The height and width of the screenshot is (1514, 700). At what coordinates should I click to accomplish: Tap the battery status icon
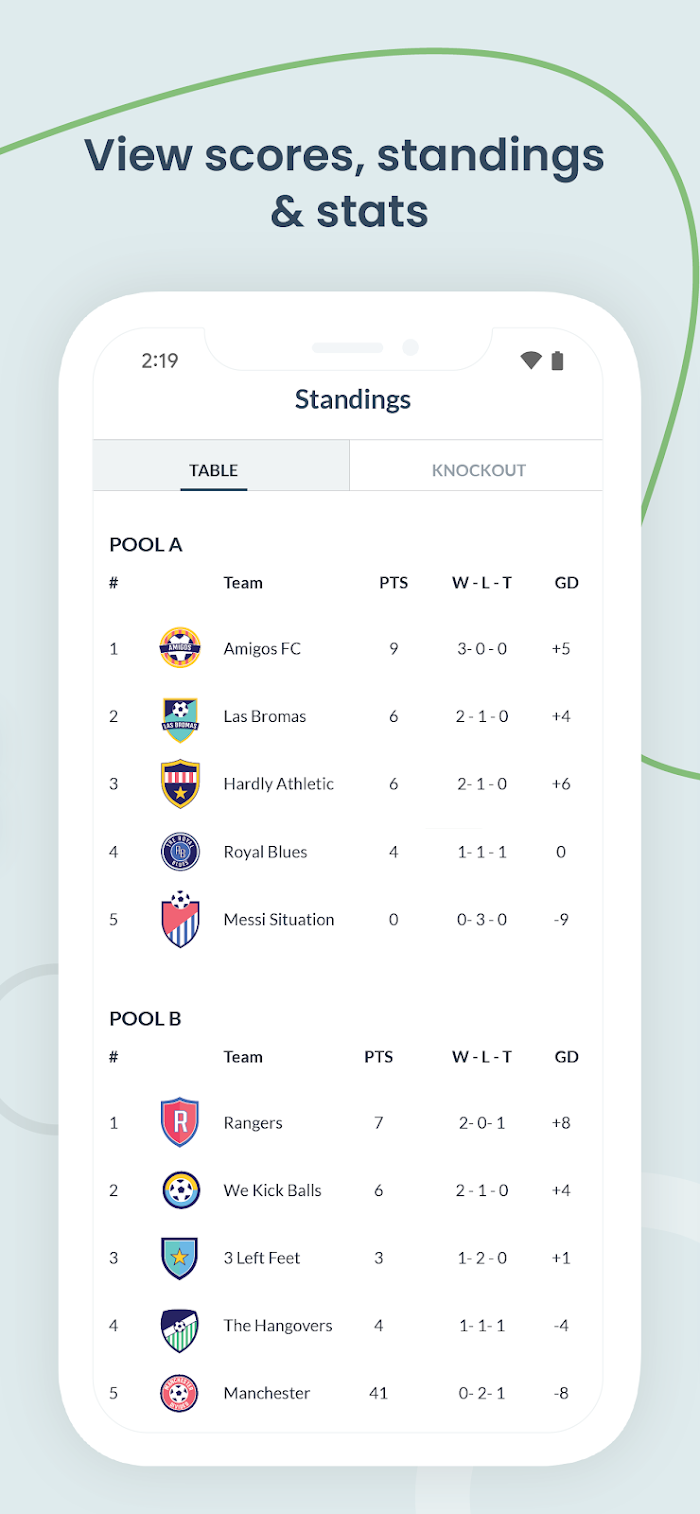(558, 361)
